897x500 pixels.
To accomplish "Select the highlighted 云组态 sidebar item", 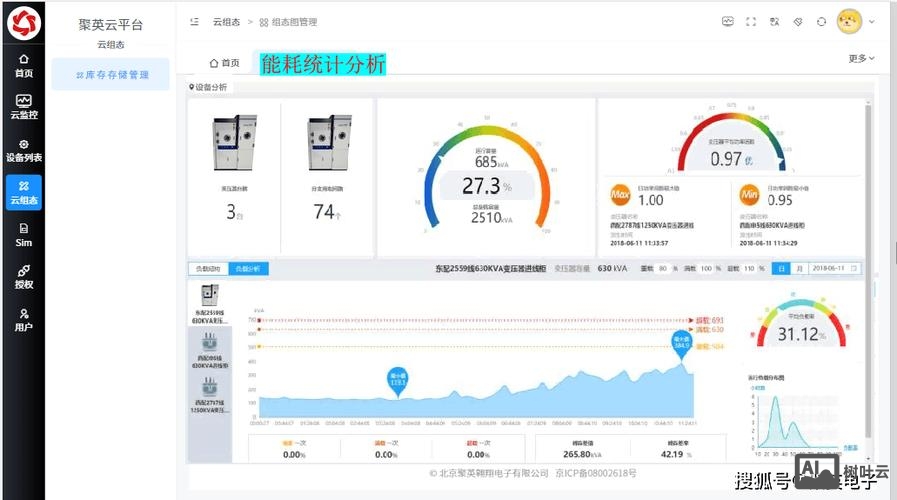I will 24,192.
